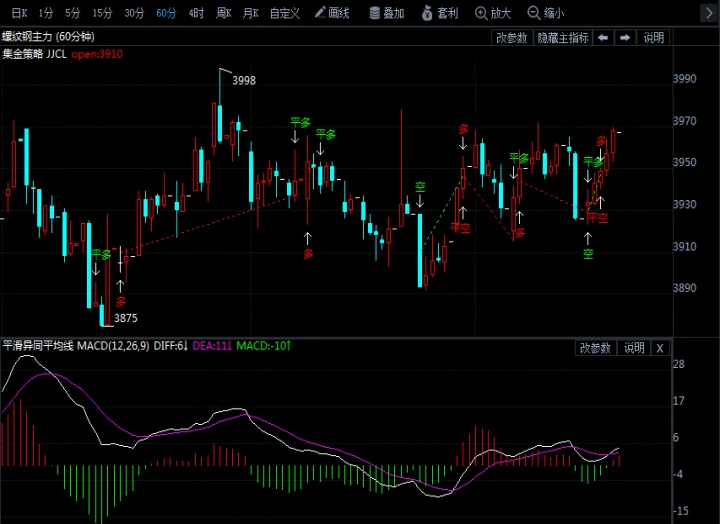Select the 15分 period tab

coord(102,13)
